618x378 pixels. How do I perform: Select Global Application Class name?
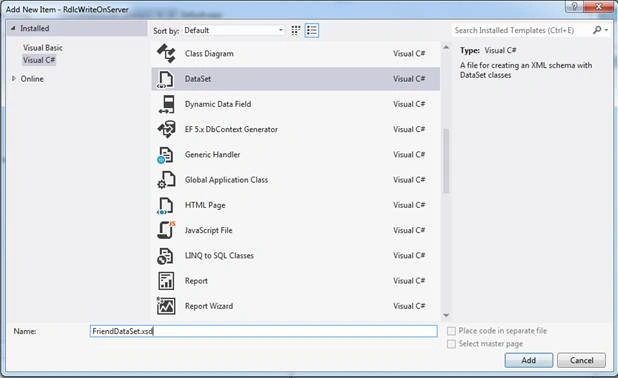pyautogui.click(x=226, y=180)
